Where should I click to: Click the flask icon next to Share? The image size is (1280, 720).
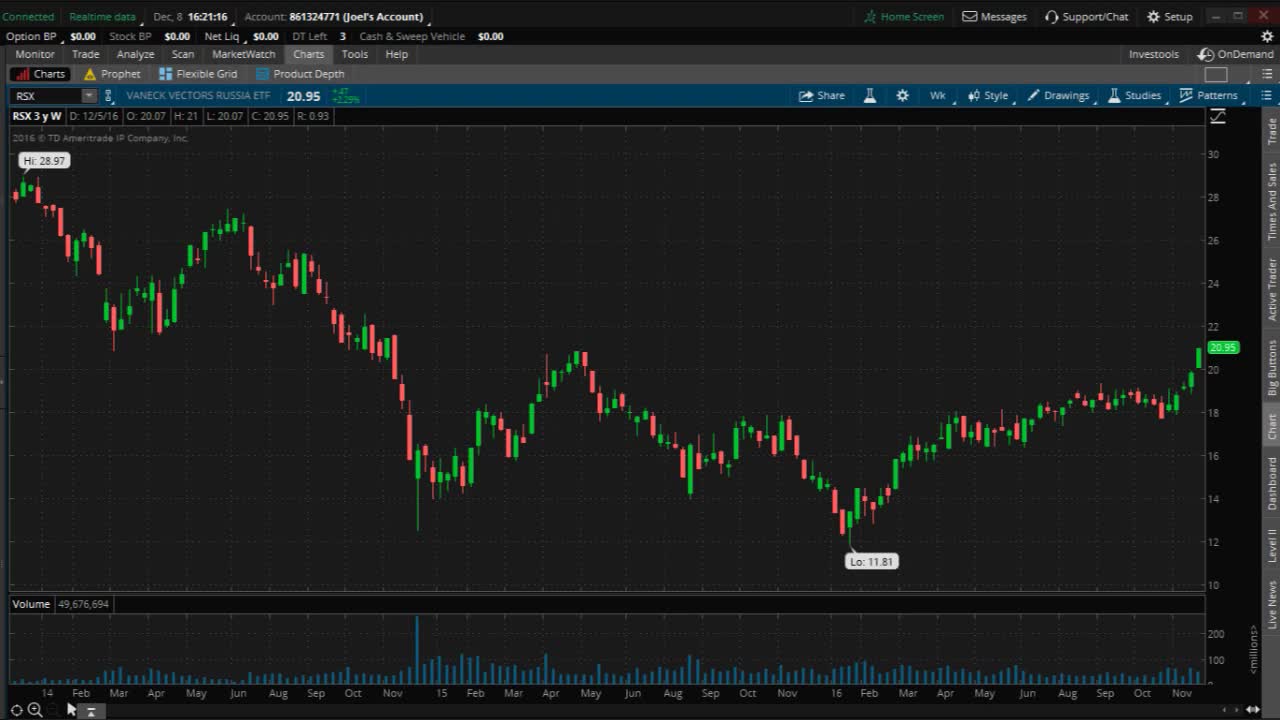(x=870, y=95)
